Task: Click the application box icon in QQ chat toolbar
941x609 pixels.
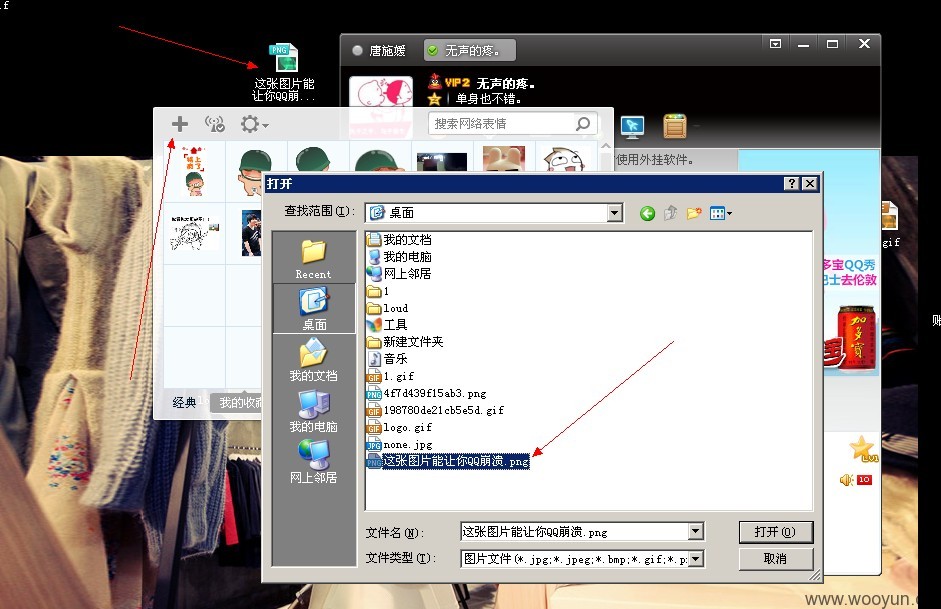Action: pyautogui.click(x=675, y=126)
